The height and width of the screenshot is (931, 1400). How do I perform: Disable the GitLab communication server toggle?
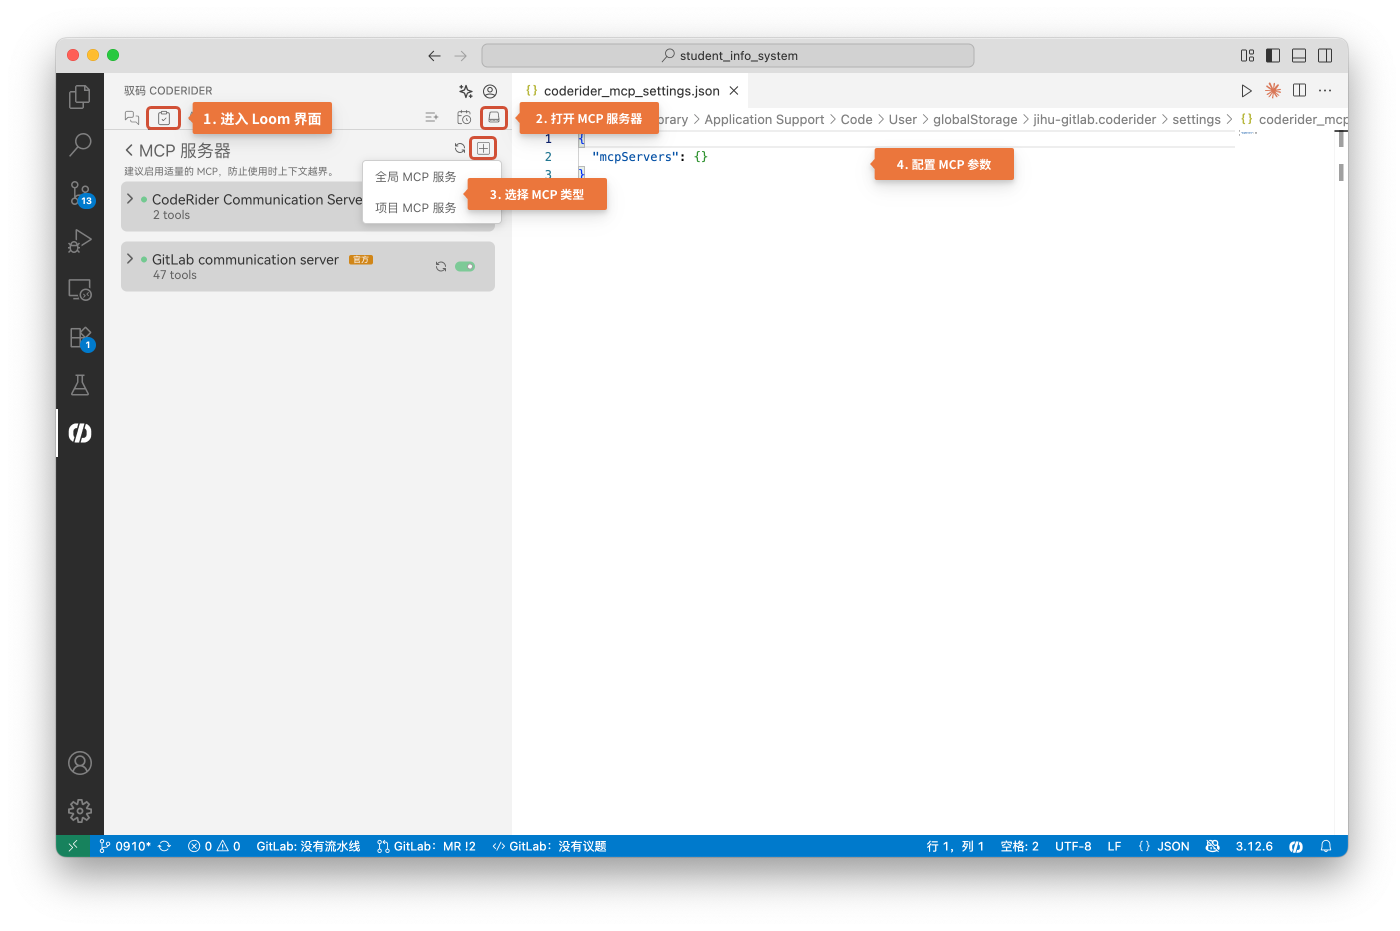[465, 266]
